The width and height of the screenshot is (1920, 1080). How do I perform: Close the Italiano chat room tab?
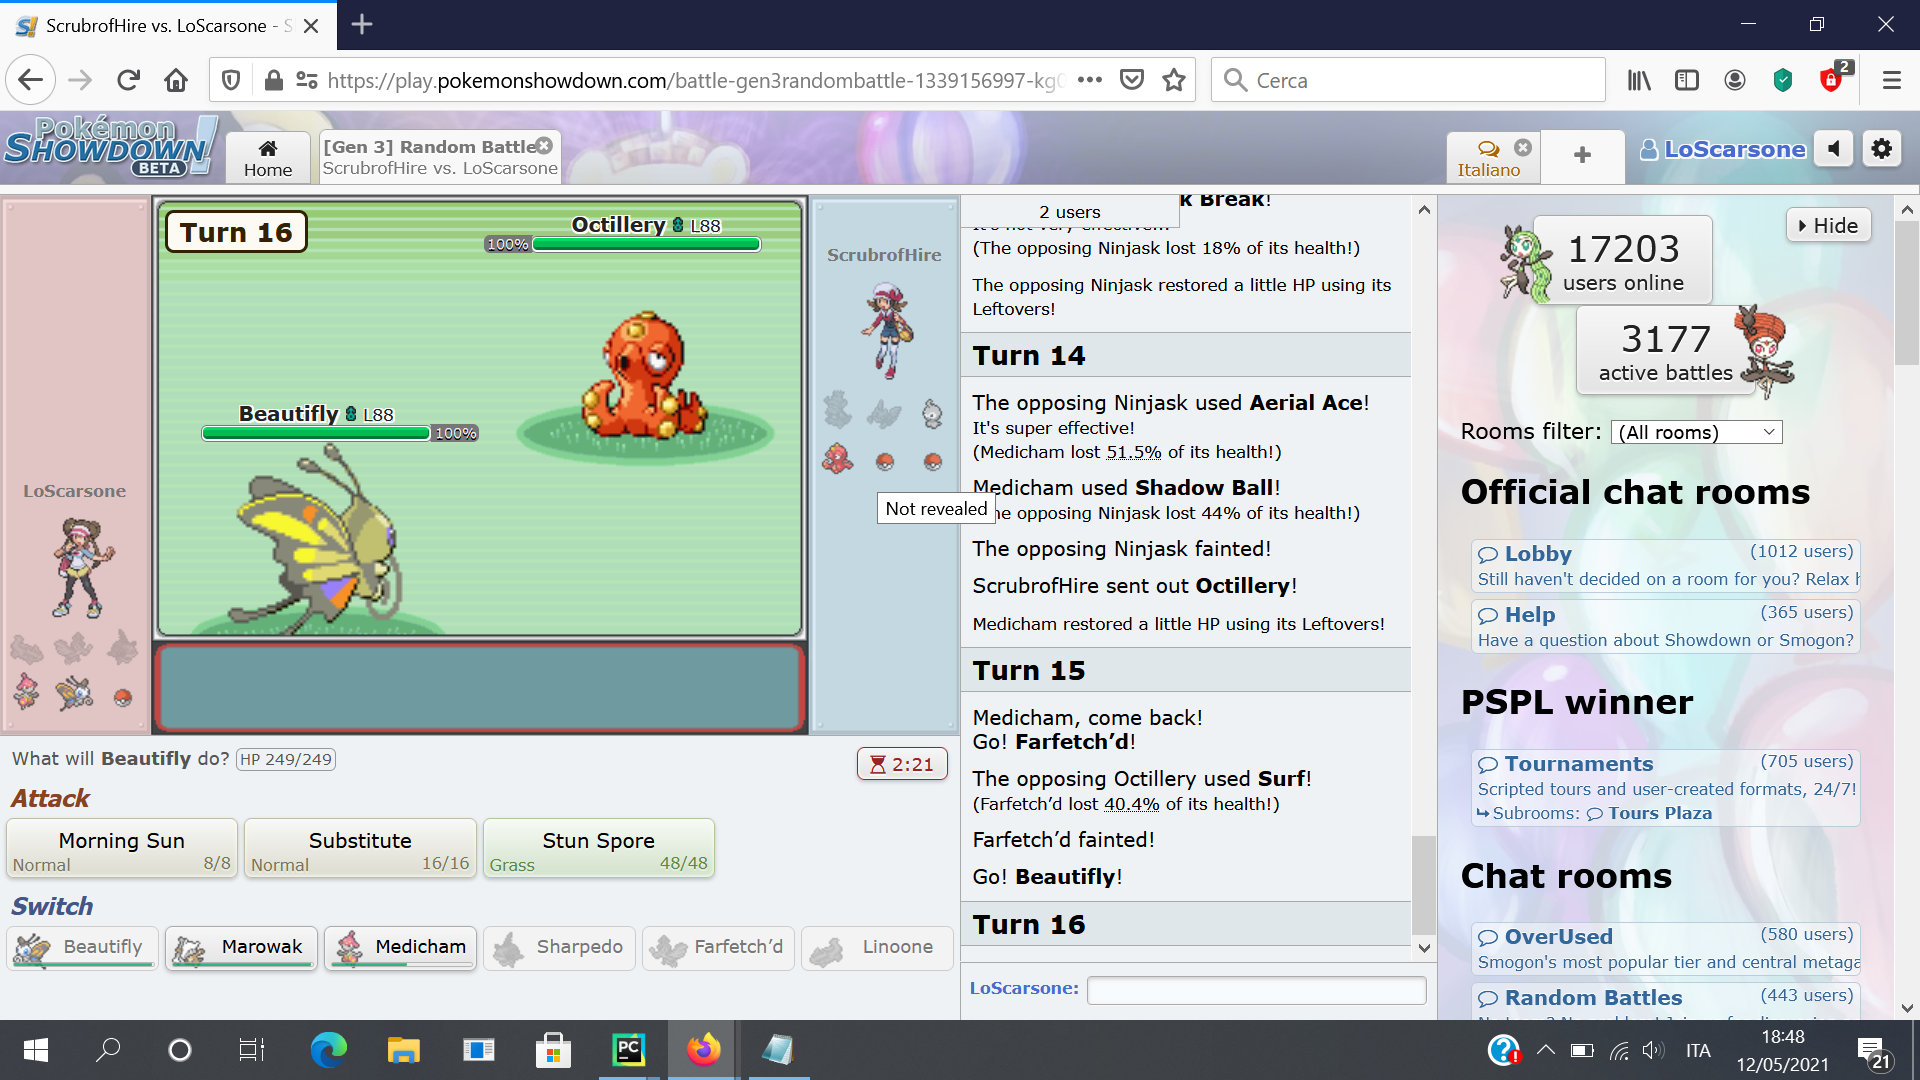[x=1523, y=147]
